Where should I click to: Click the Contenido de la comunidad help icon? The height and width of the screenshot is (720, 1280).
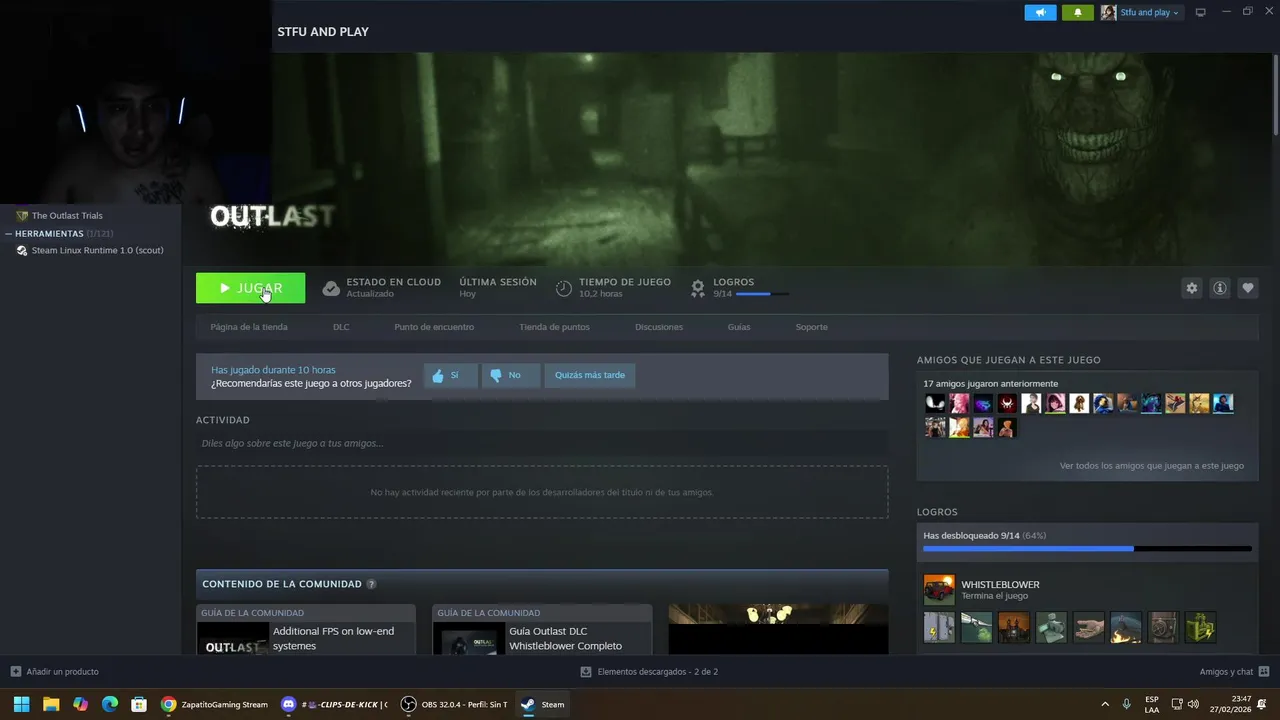click(371, 584)
